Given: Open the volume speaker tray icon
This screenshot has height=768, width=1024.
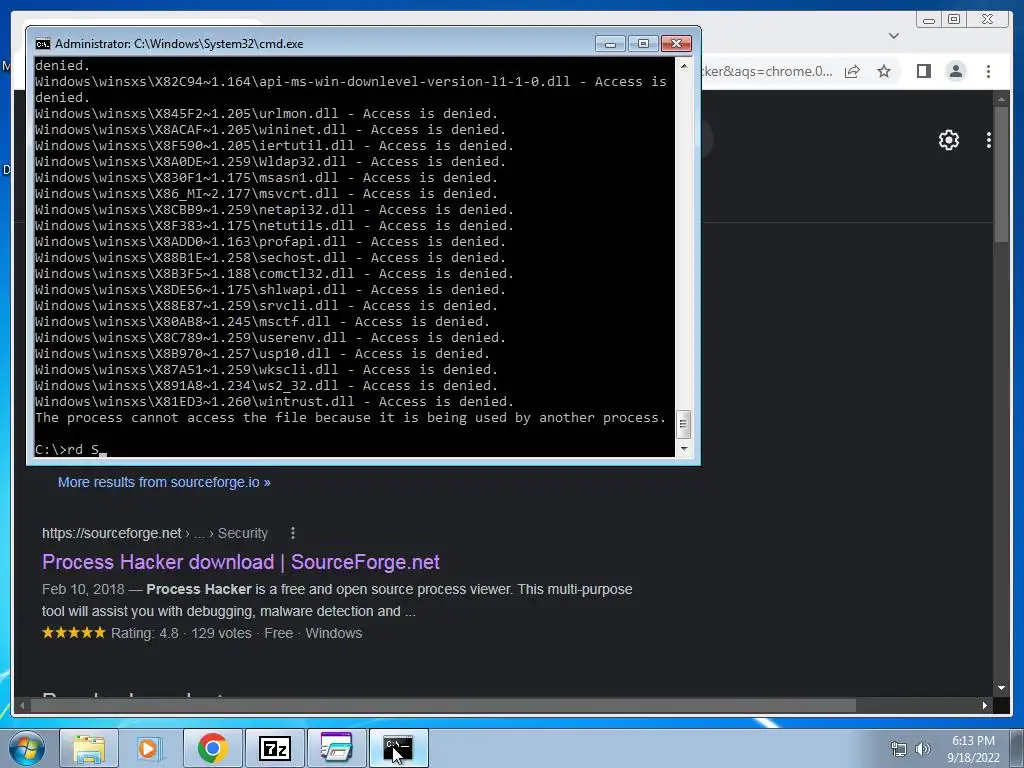Looking at the screenshot, I should click(923, 749).
